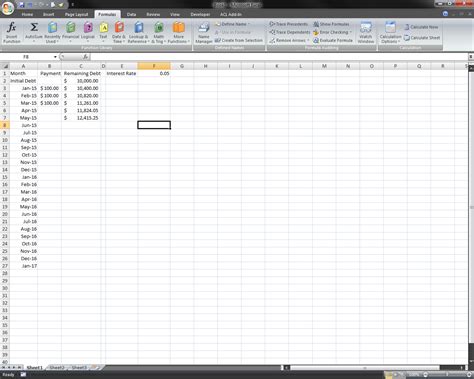Open the Calculation Options dropdown
Viewport: 474px width, 379px height.
tap(390, 33)
